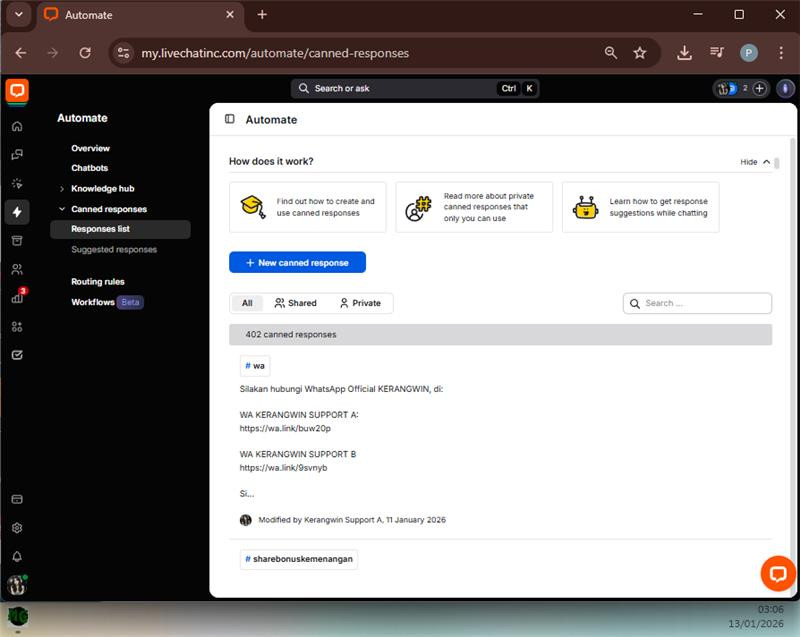Open Suggested responses menu item

pyautogui.click(x=114, y=249)
